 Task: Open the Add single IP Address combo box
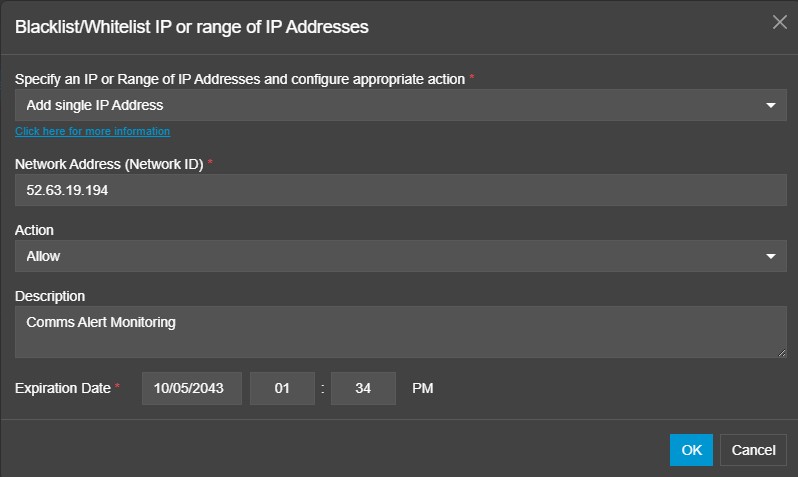click(401, 105)
